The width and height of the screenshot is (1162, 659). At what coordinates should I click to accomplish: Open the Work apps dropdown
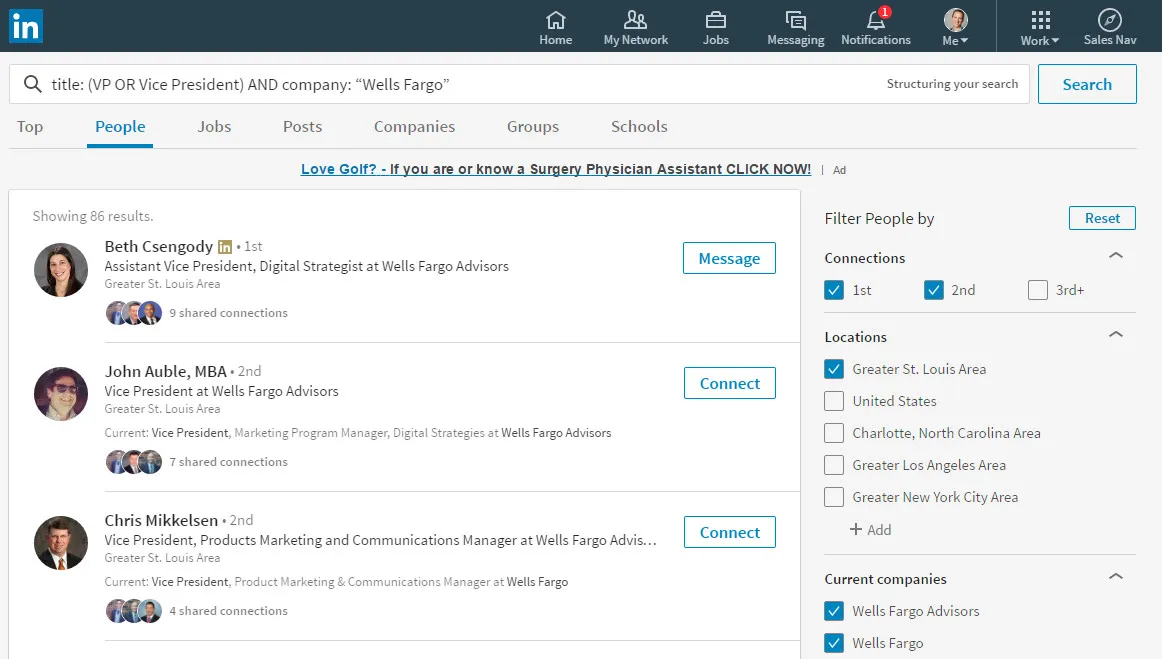click(1040, 26)
